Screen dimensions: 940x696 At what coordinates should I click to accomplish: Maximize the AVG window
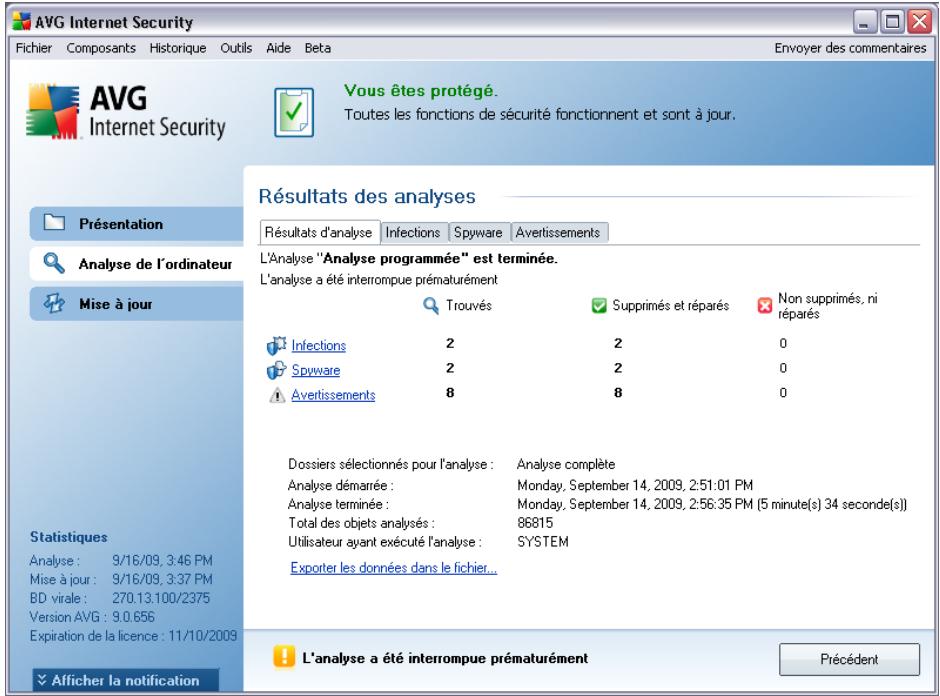pyautogui.click(x=892, y=22)
